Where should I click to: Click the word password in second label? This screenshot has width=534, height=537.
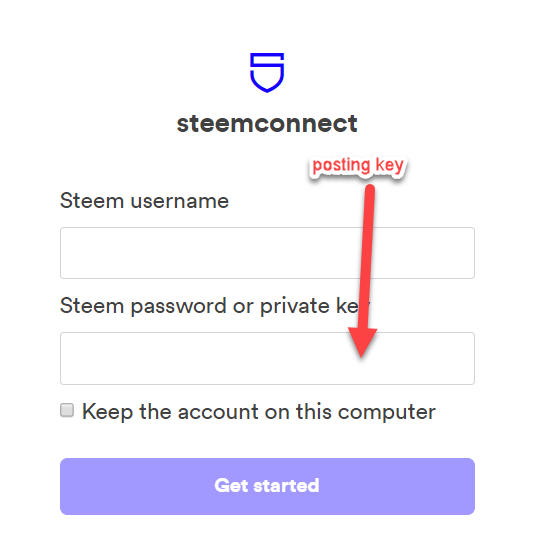click(178, 306)
